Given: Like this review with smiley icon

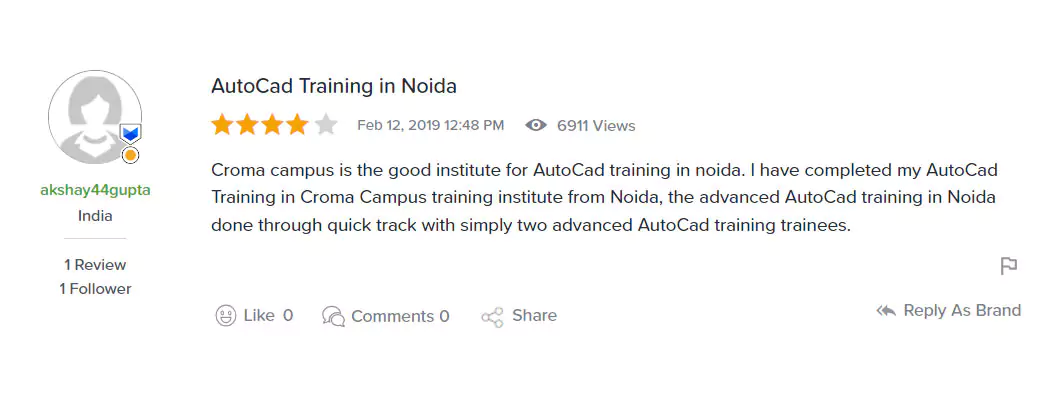Looking at the screenshot, I should (227, 316).
